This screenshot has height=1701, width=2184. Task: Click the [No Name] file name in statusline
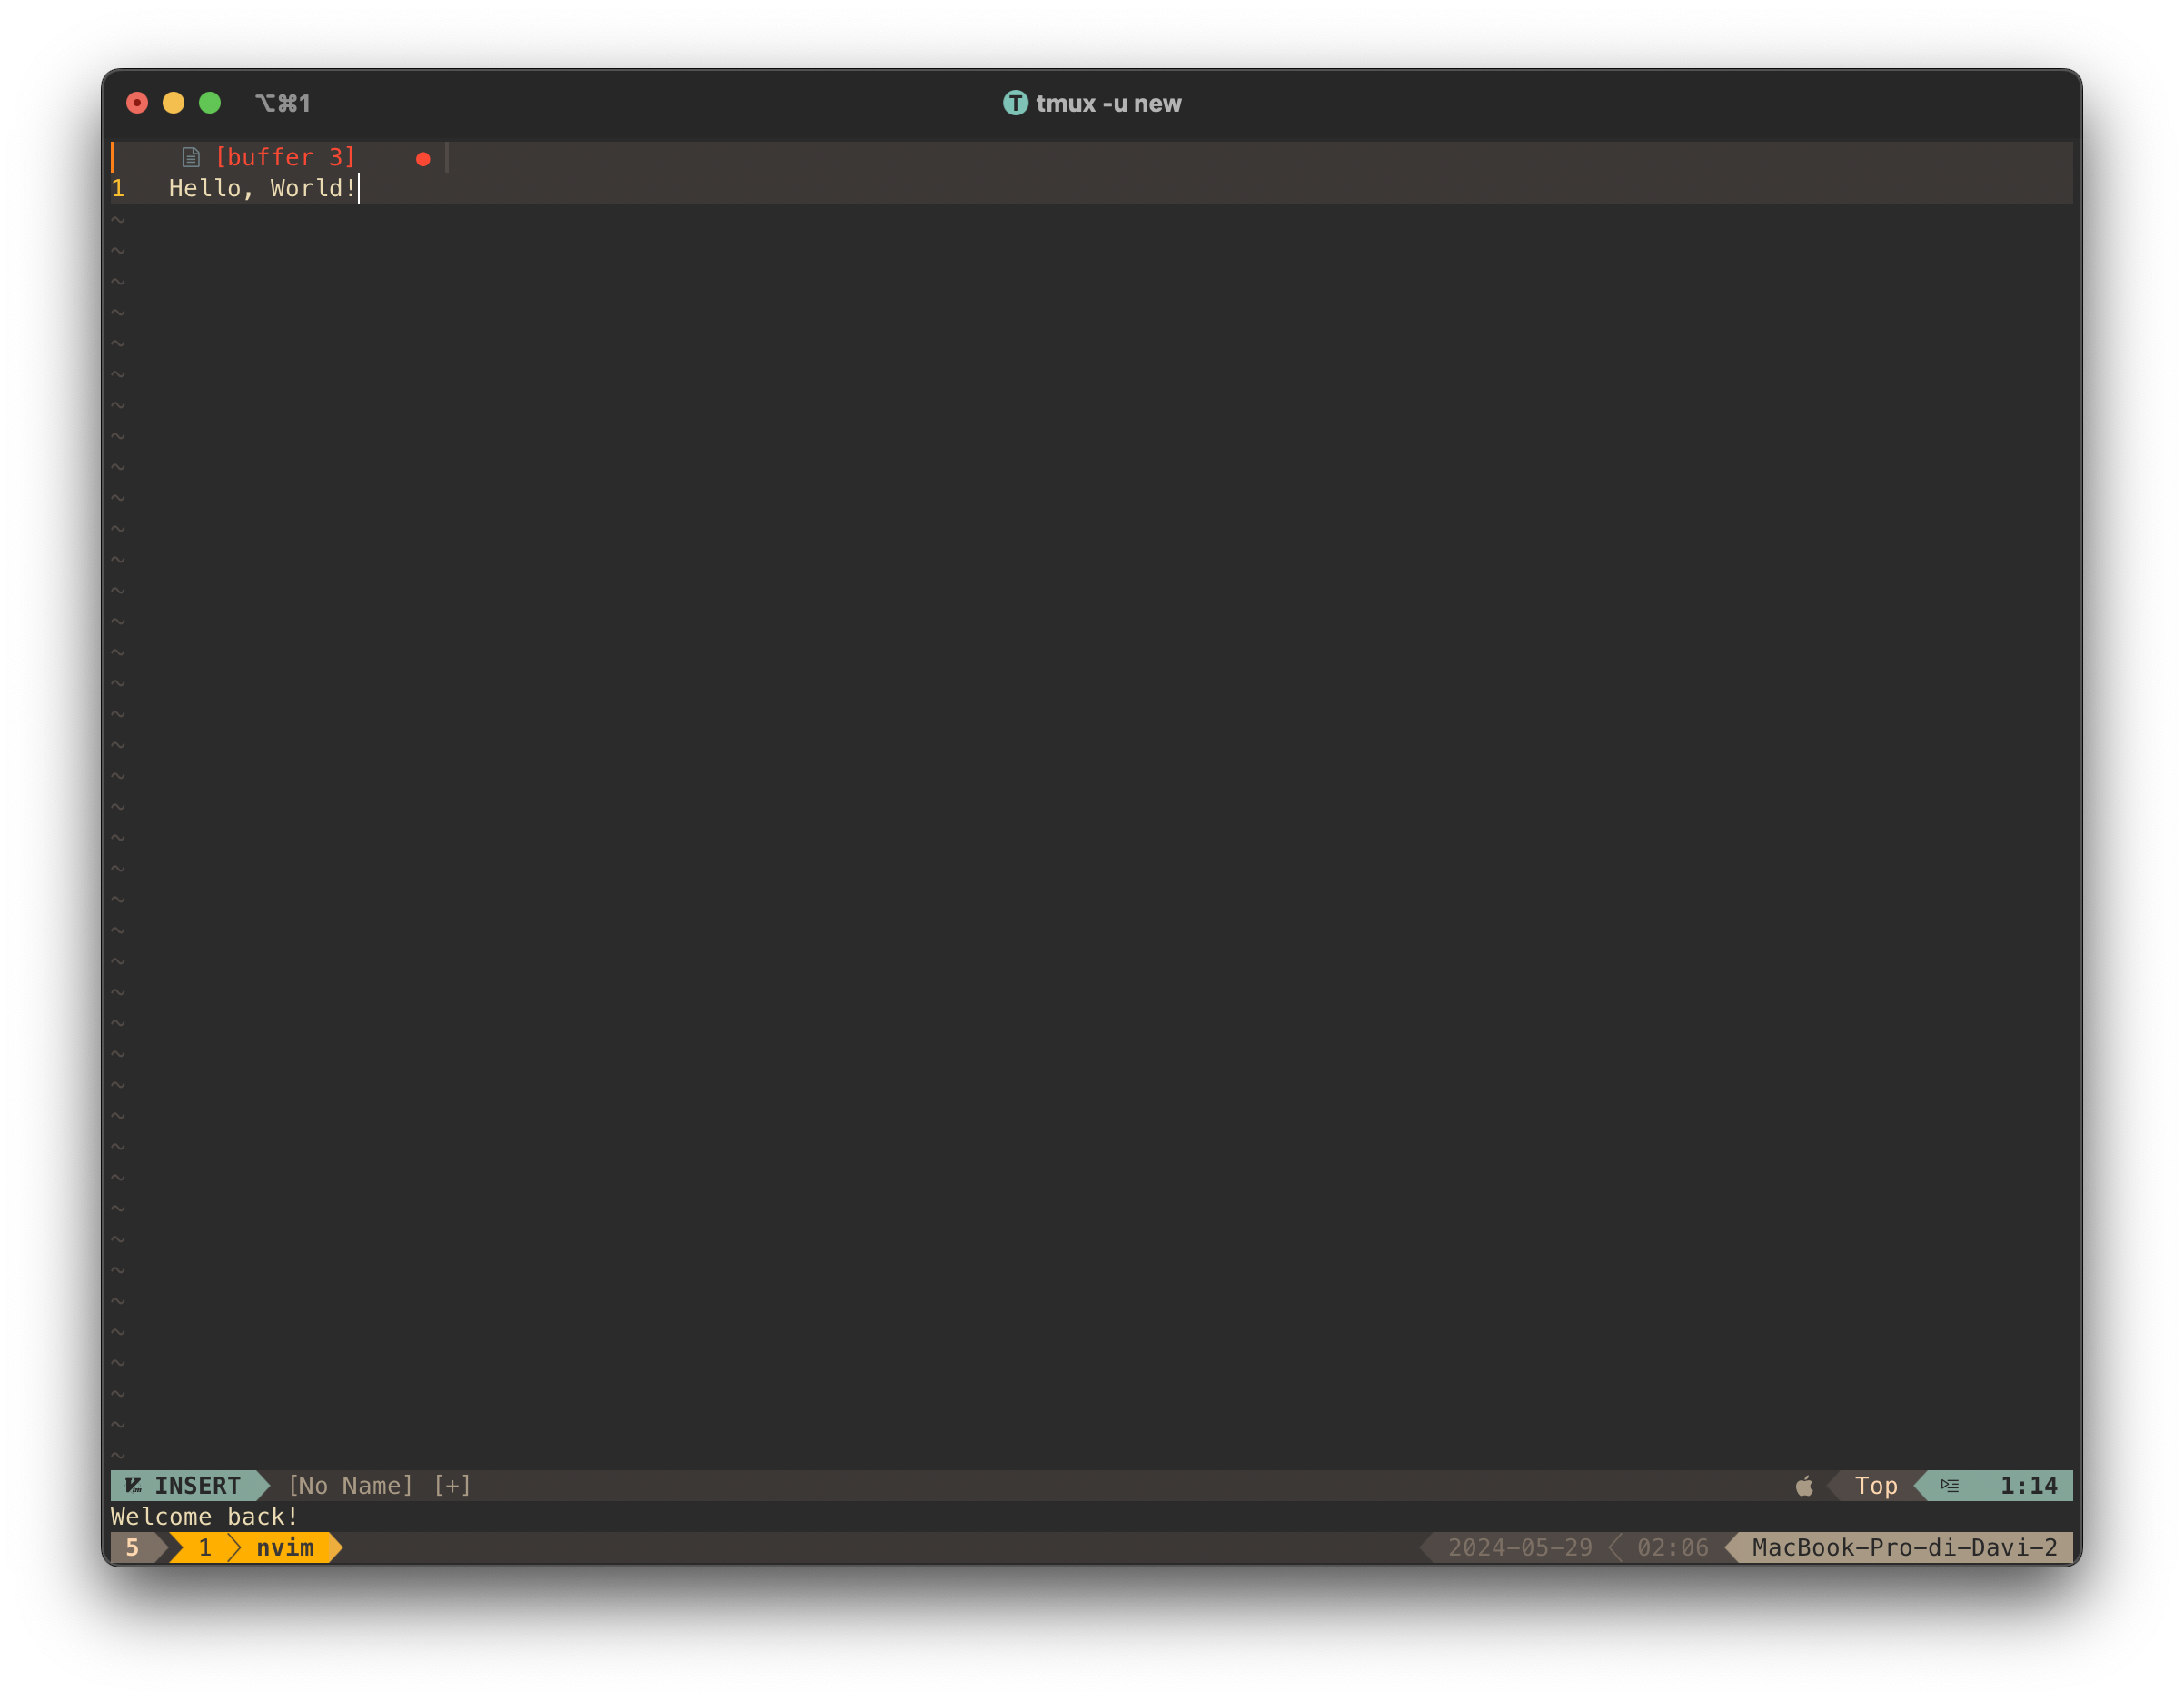[x=350, y=1485]
